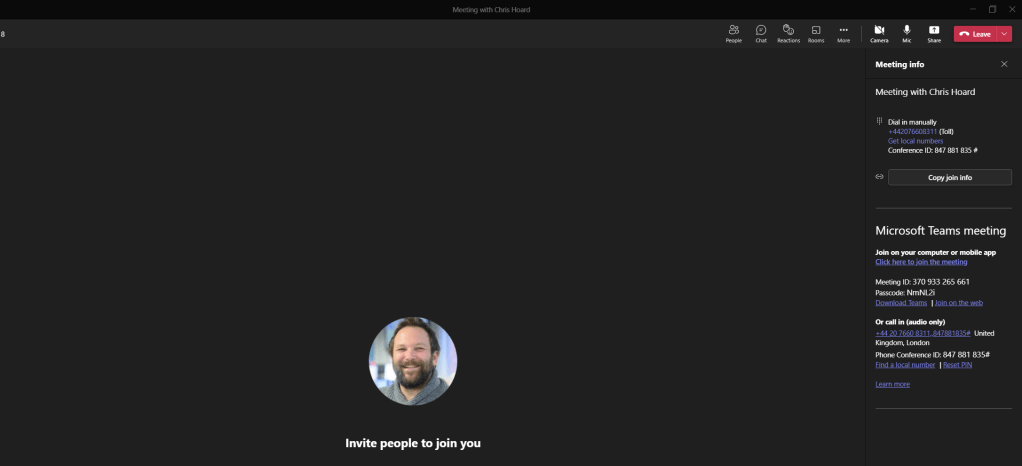Viewport: 1022px width, 466px height.
Task: Open the Reactions menu
Action: tap(788, 33)
